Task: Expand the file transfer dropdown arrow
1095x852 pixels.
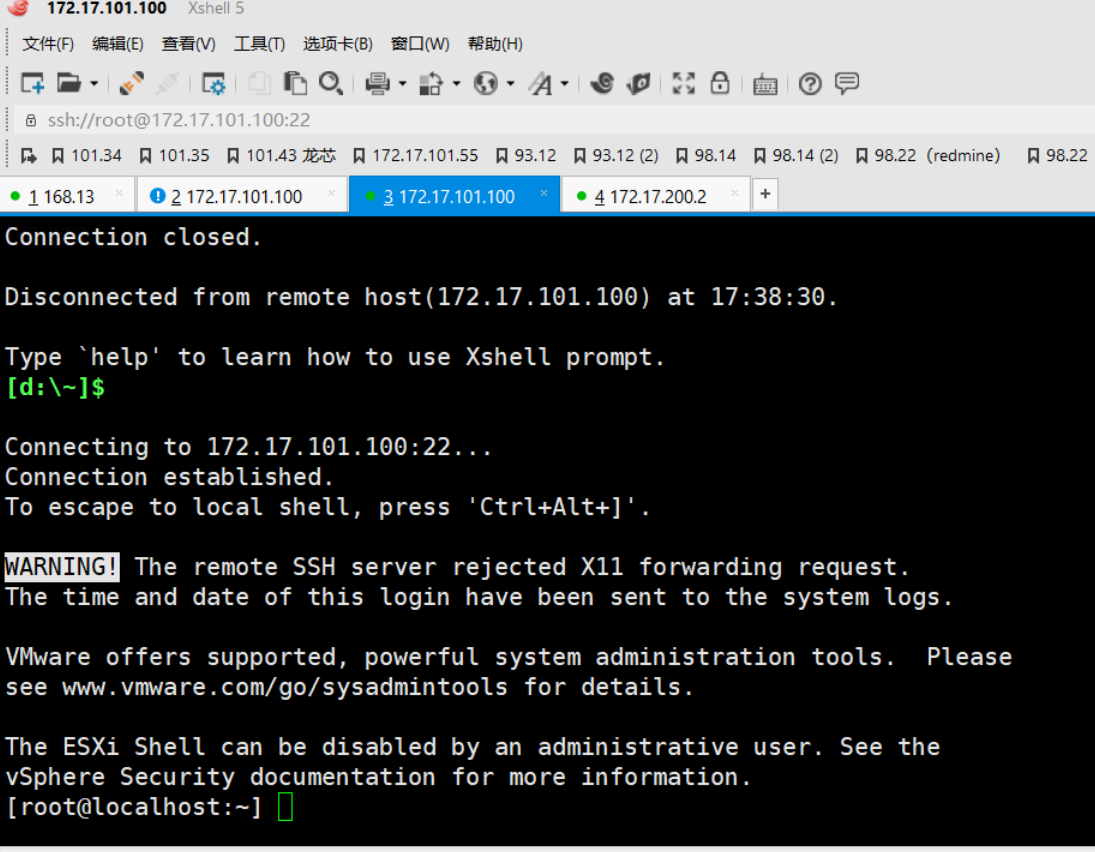Action: [457, 85]
